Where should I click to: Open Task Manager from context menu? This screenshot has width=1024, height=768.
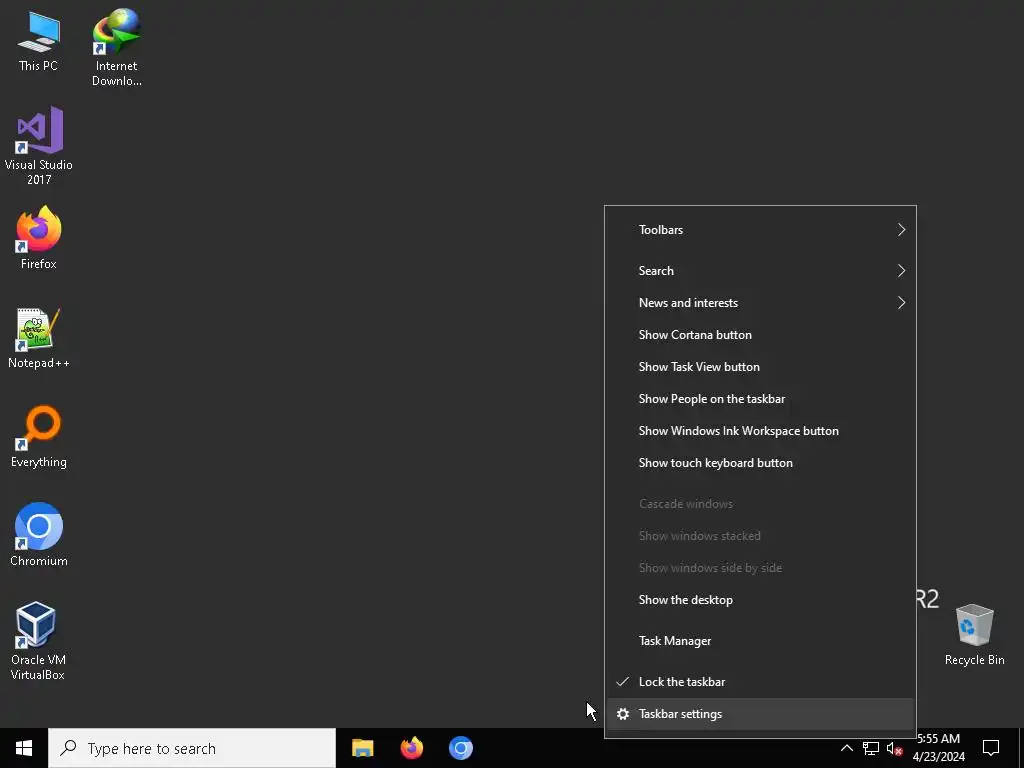[760, 641]
